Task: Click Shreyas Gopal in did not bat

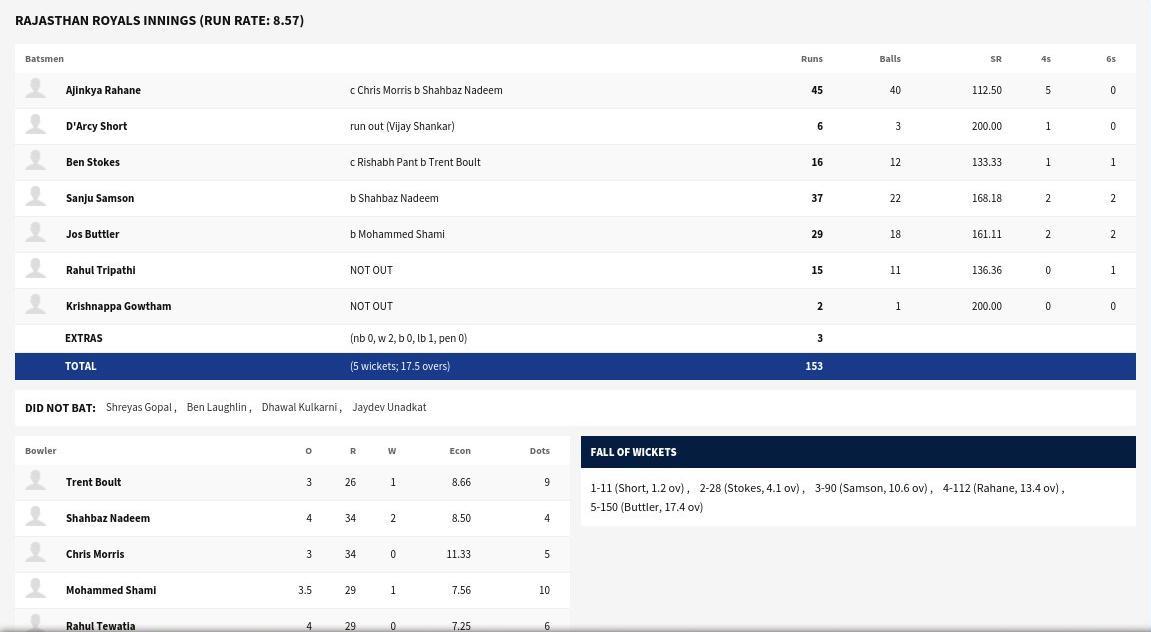Action: point(139,407)
